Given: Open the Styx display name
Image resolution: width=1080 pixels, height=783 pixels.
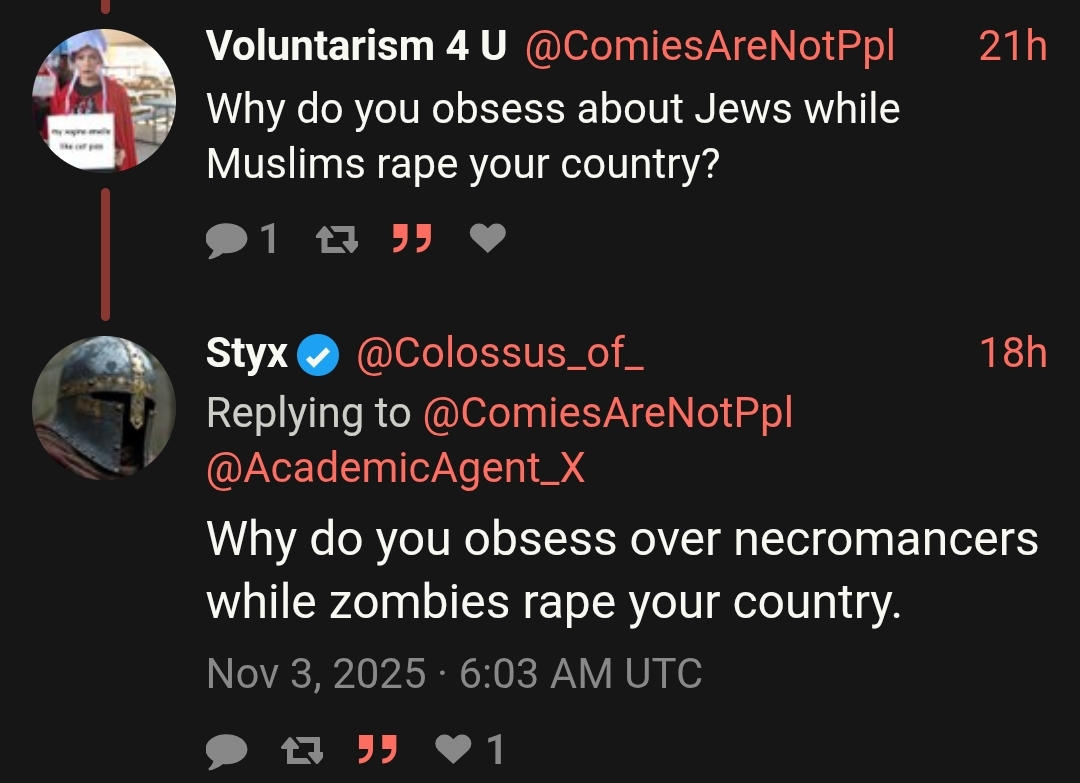Looking at the screenshot, I should coord(247,354).
